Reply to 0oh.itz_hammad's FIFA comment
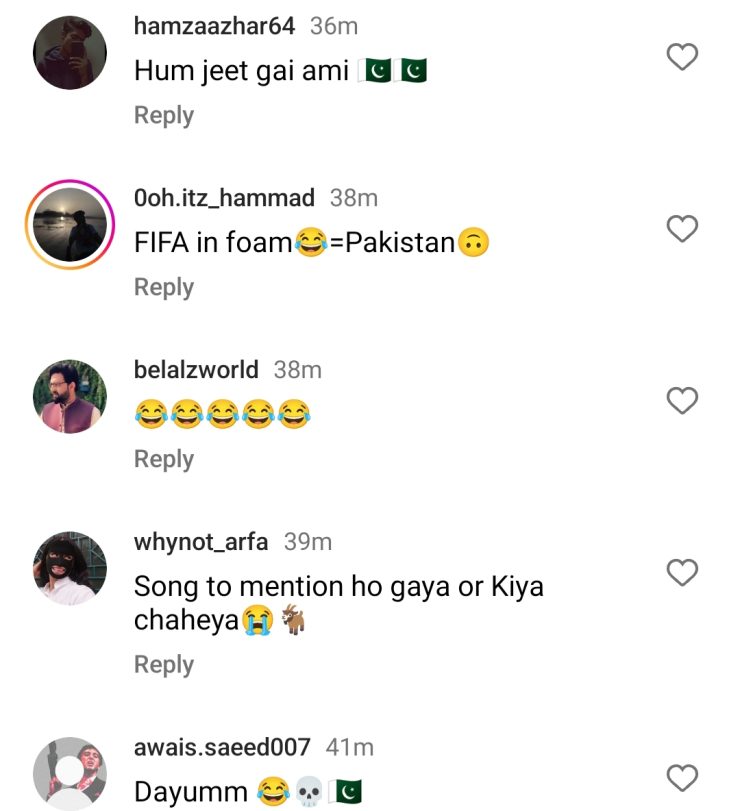 click(x=164, y=287)
